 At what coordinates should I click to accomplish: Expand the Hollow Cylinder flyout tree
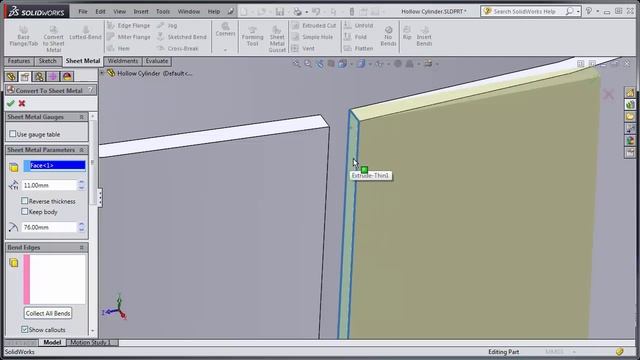pos(102,73)
